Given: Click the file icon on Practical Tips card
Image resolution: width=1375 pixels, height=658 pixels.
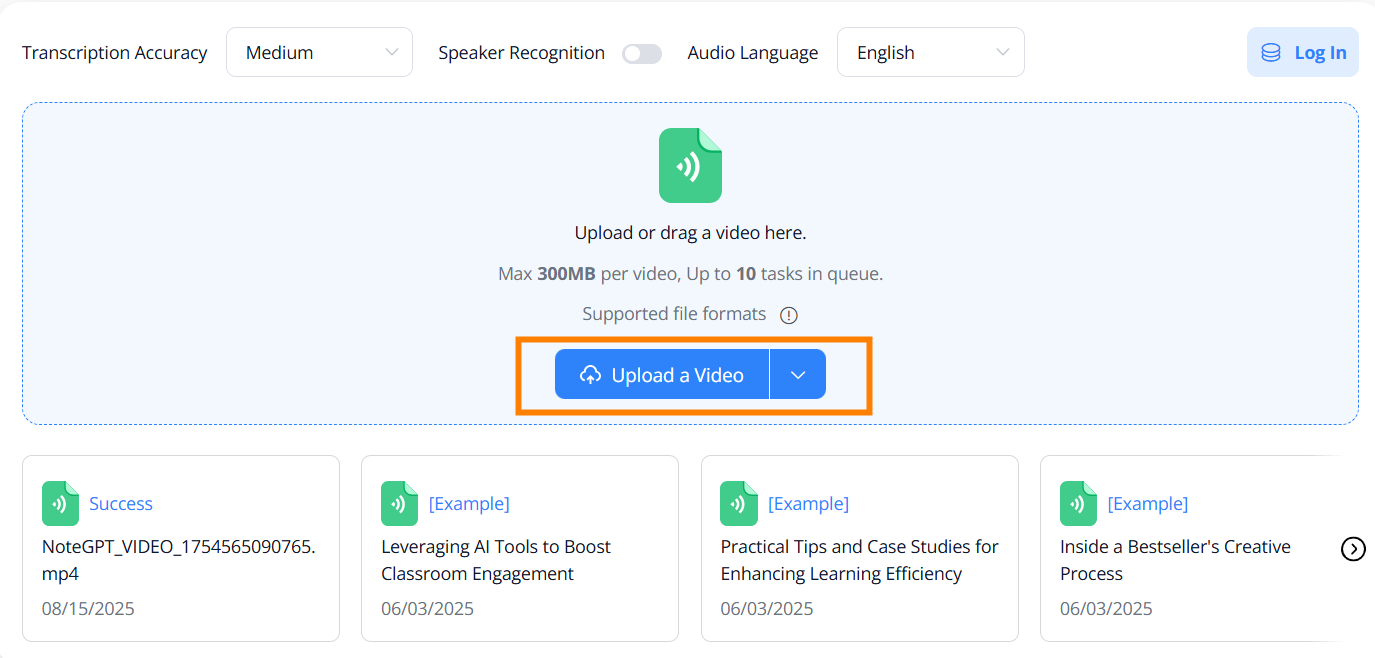Looking at the screenshot, I should coord(738,503).
